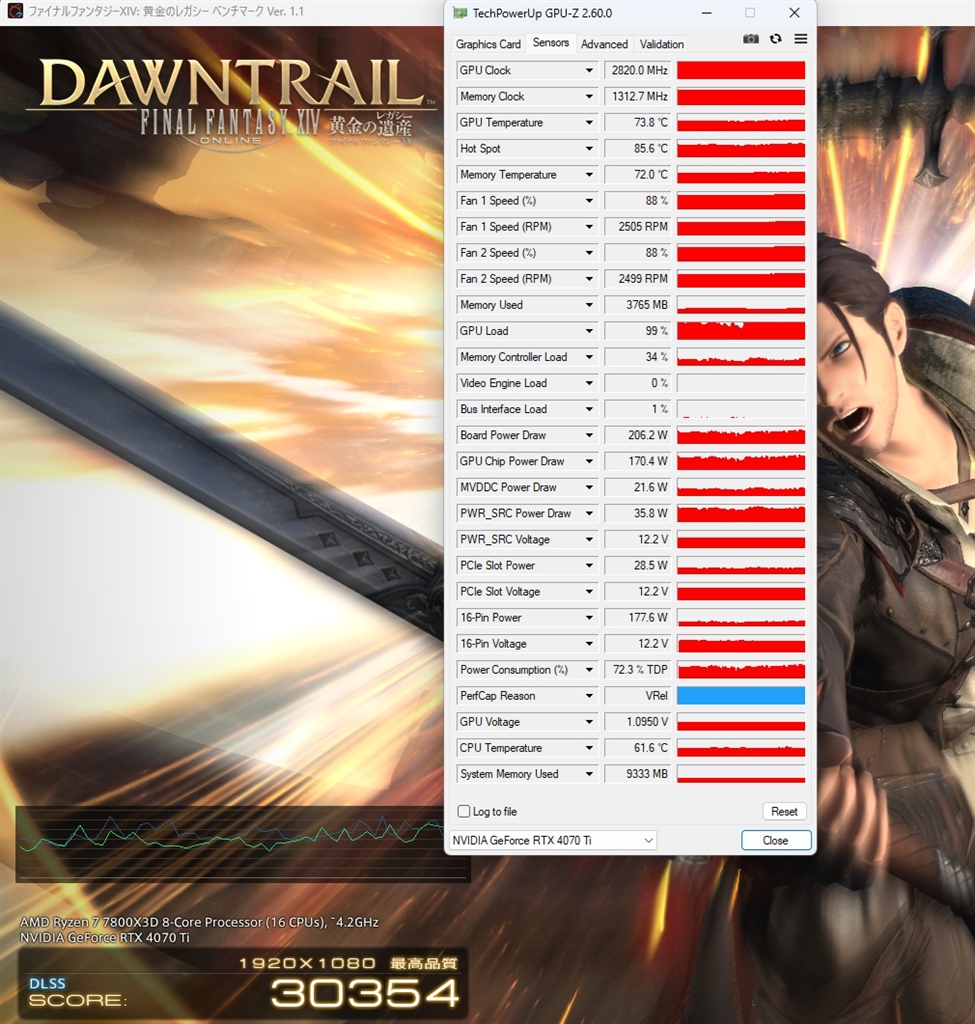Click the FFXIV benchmark window icon

tap(15, 11)
